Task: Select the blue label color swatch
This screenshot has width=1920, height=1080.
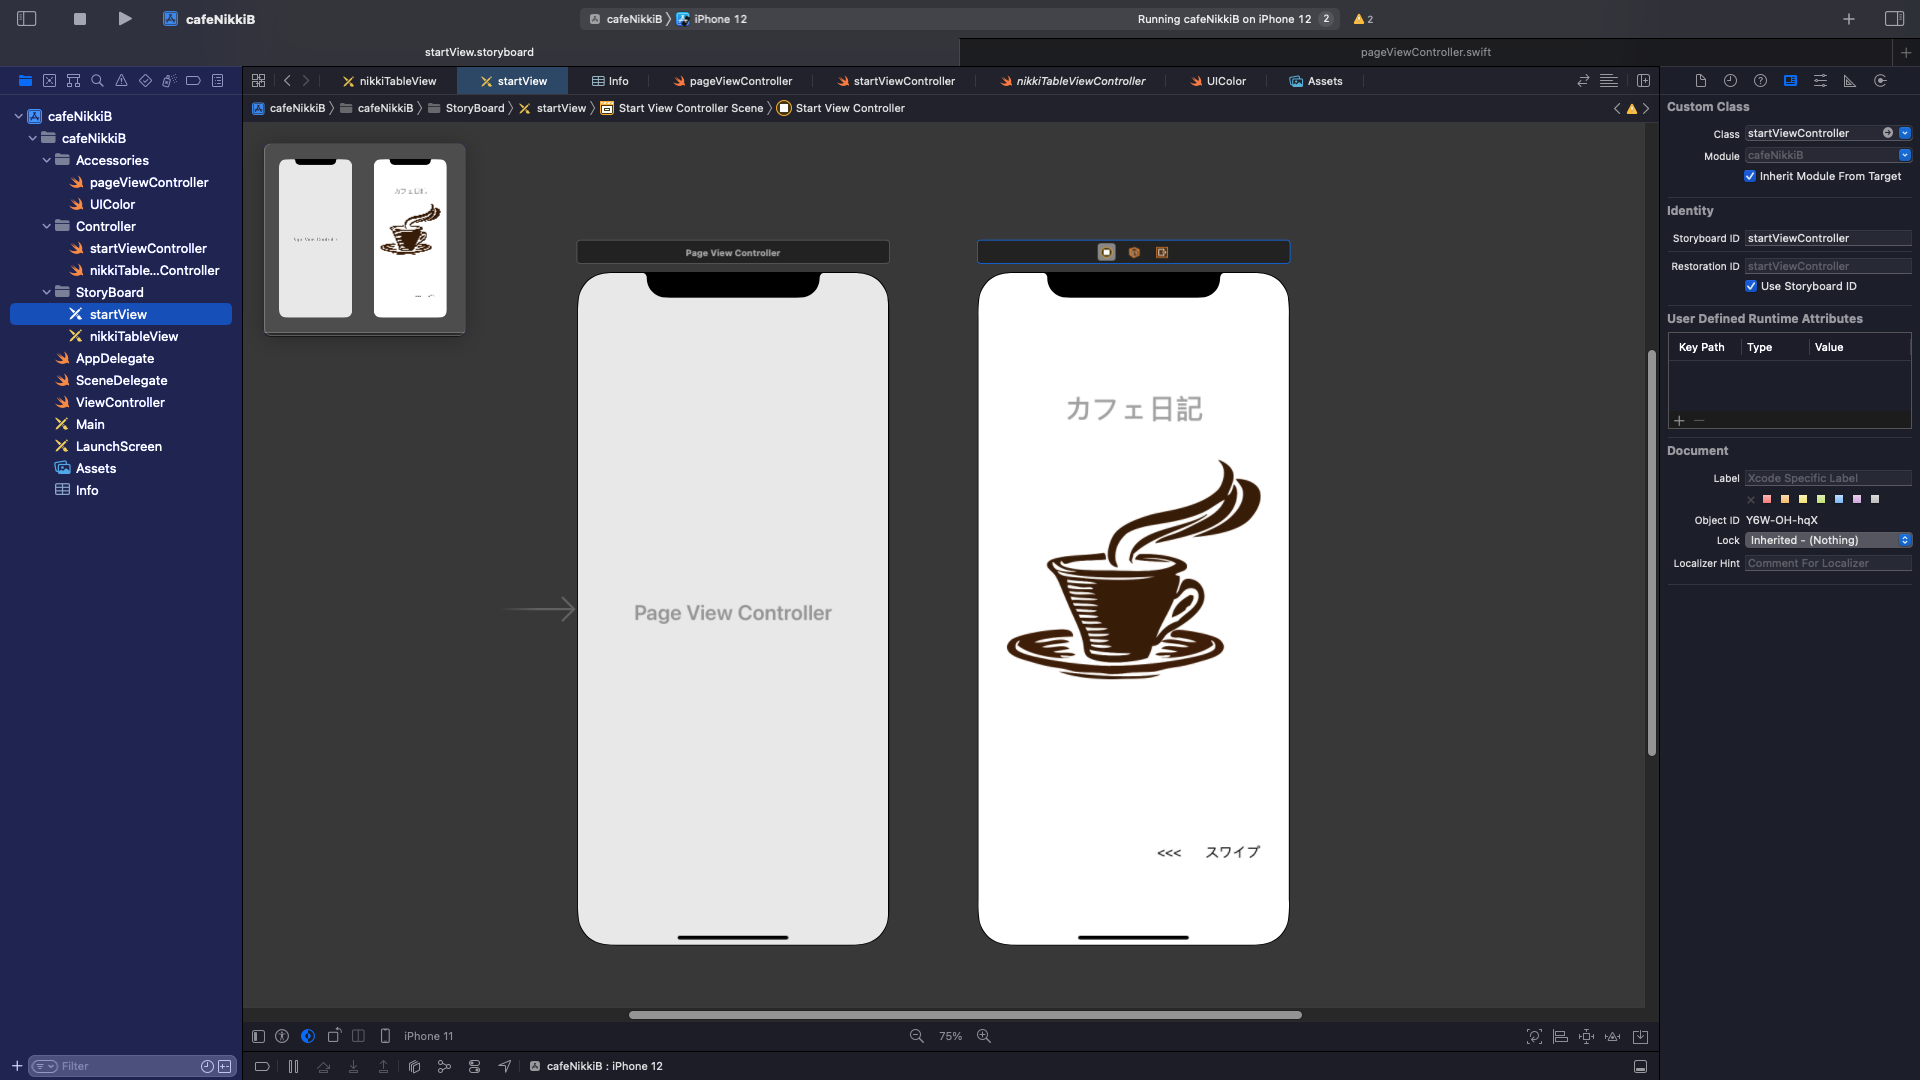Action: coord(1839,499)
